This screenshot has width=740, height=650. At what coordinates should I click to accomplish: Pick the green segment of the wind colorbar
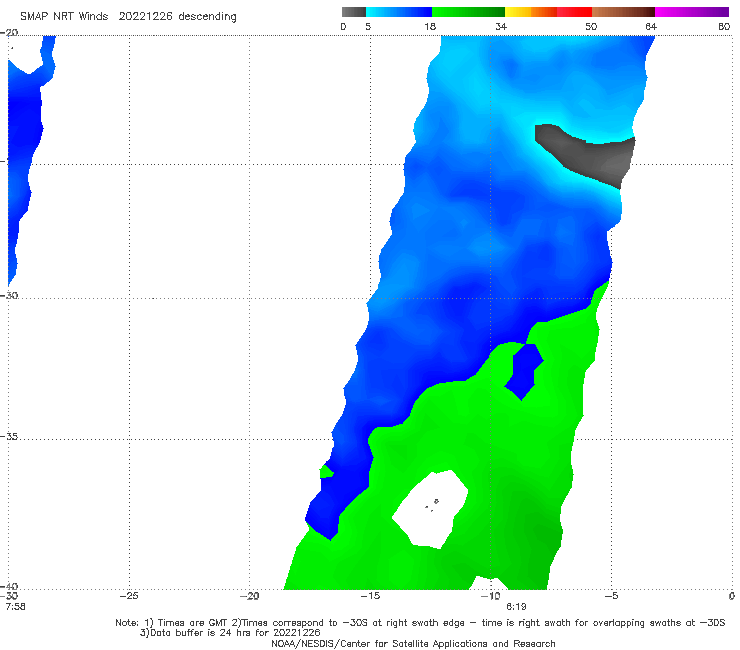click(x=468, y=12)
